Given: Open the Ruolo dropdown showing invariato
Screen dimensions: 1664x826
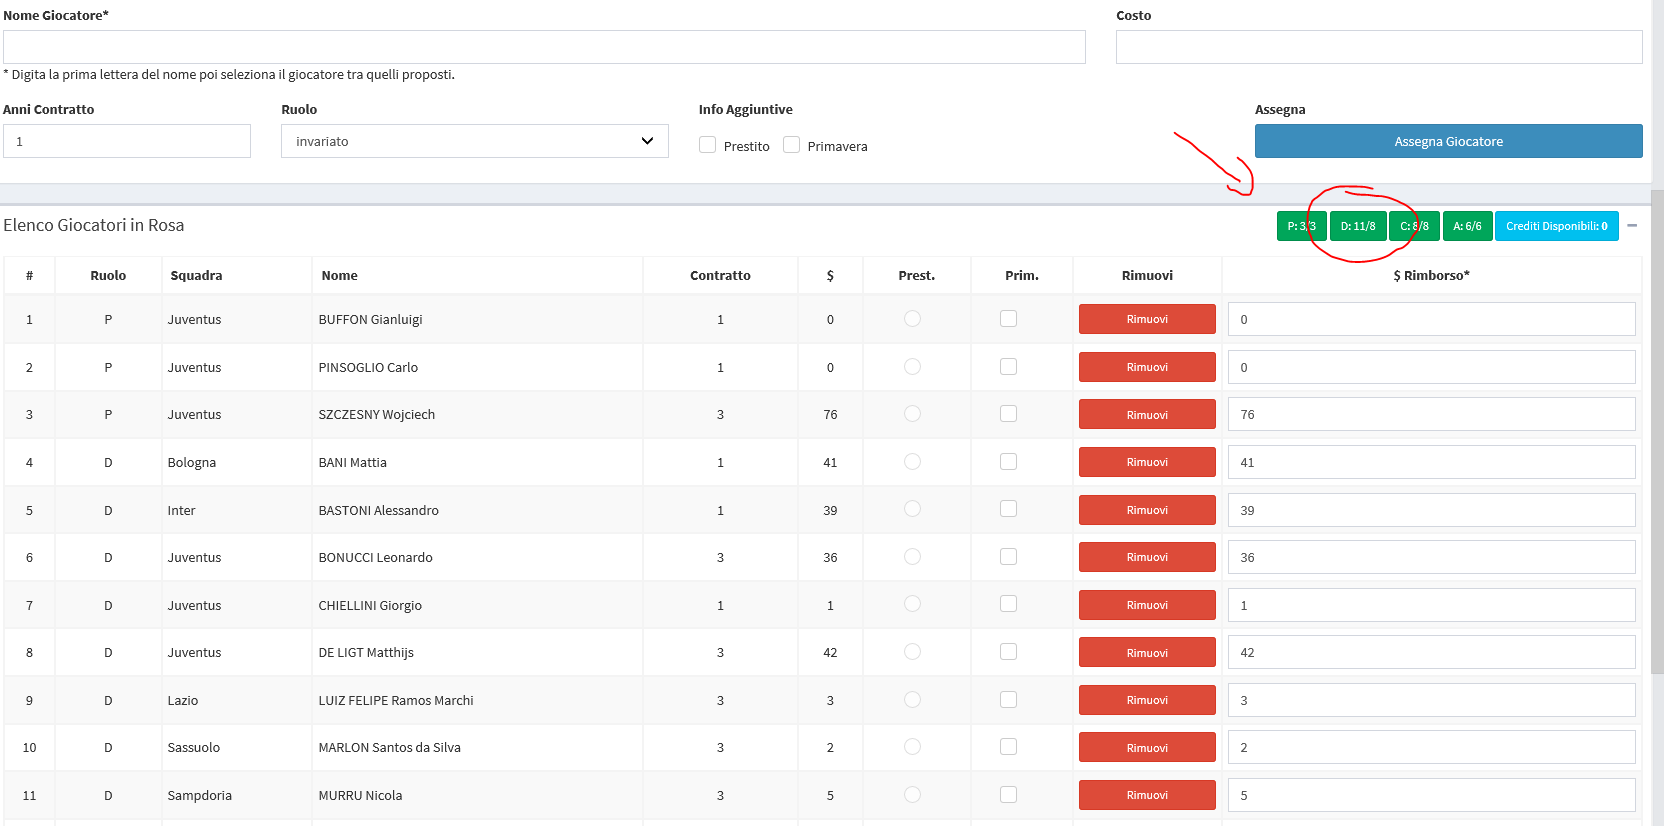Looking at the screenshot, I should point(474,141).
